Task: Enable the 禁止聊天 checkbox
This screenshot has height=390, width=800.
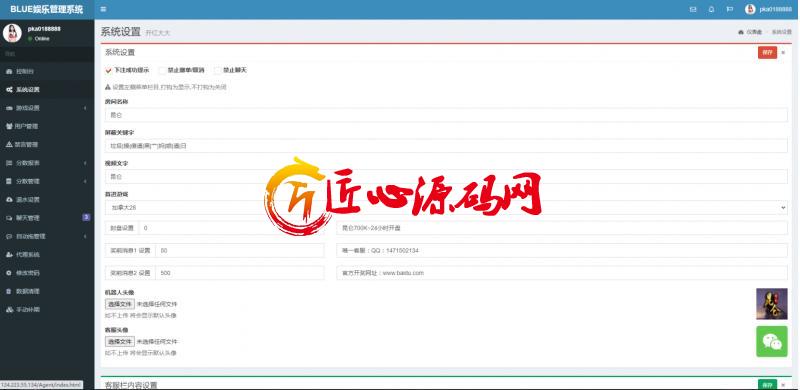Action: coord(217,70)
